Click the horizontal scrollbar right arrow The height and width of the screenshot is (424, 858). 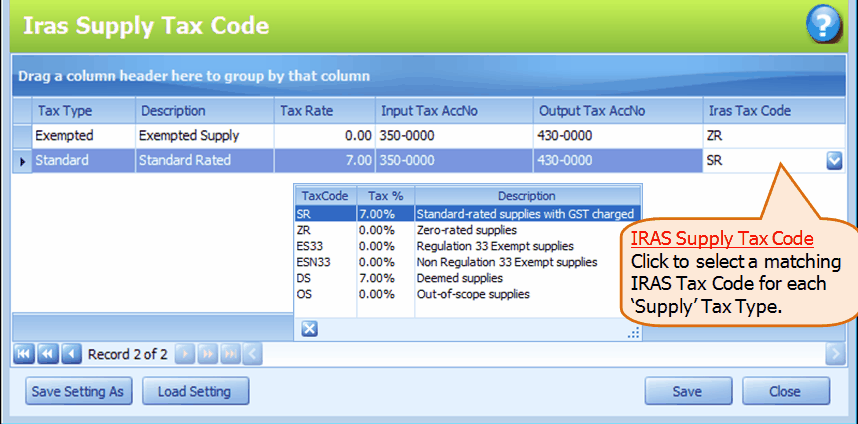point(835,355)
